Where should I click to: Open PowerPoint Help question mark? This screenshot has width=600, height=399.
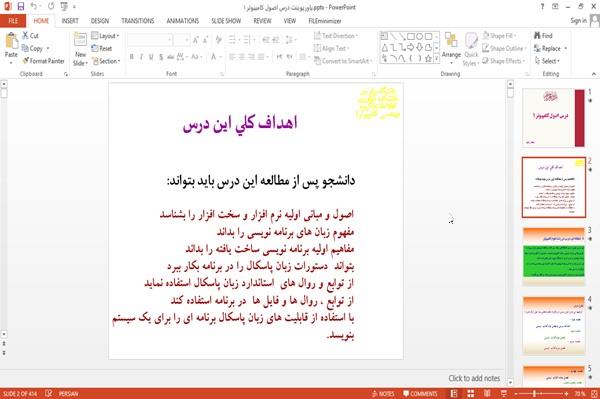(x=542, y=7)
